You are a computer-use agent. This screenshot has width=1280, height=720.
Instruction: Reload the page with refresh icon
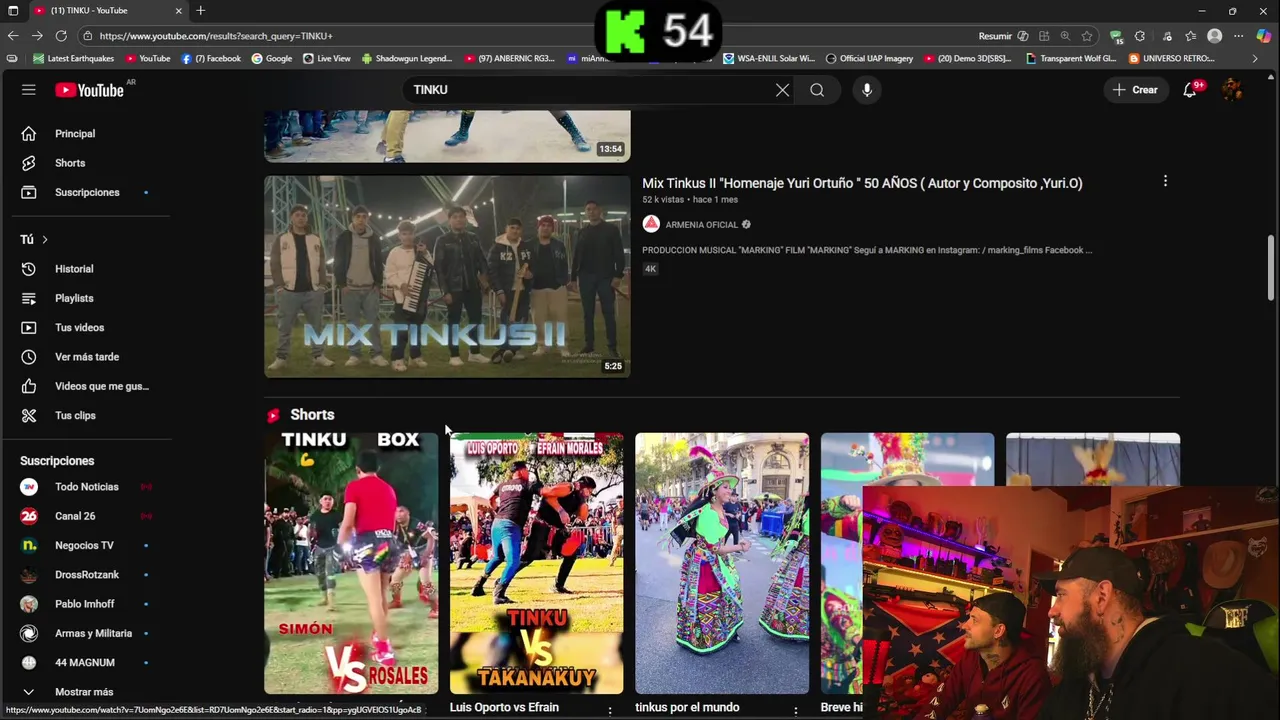[x=61, y=36]
